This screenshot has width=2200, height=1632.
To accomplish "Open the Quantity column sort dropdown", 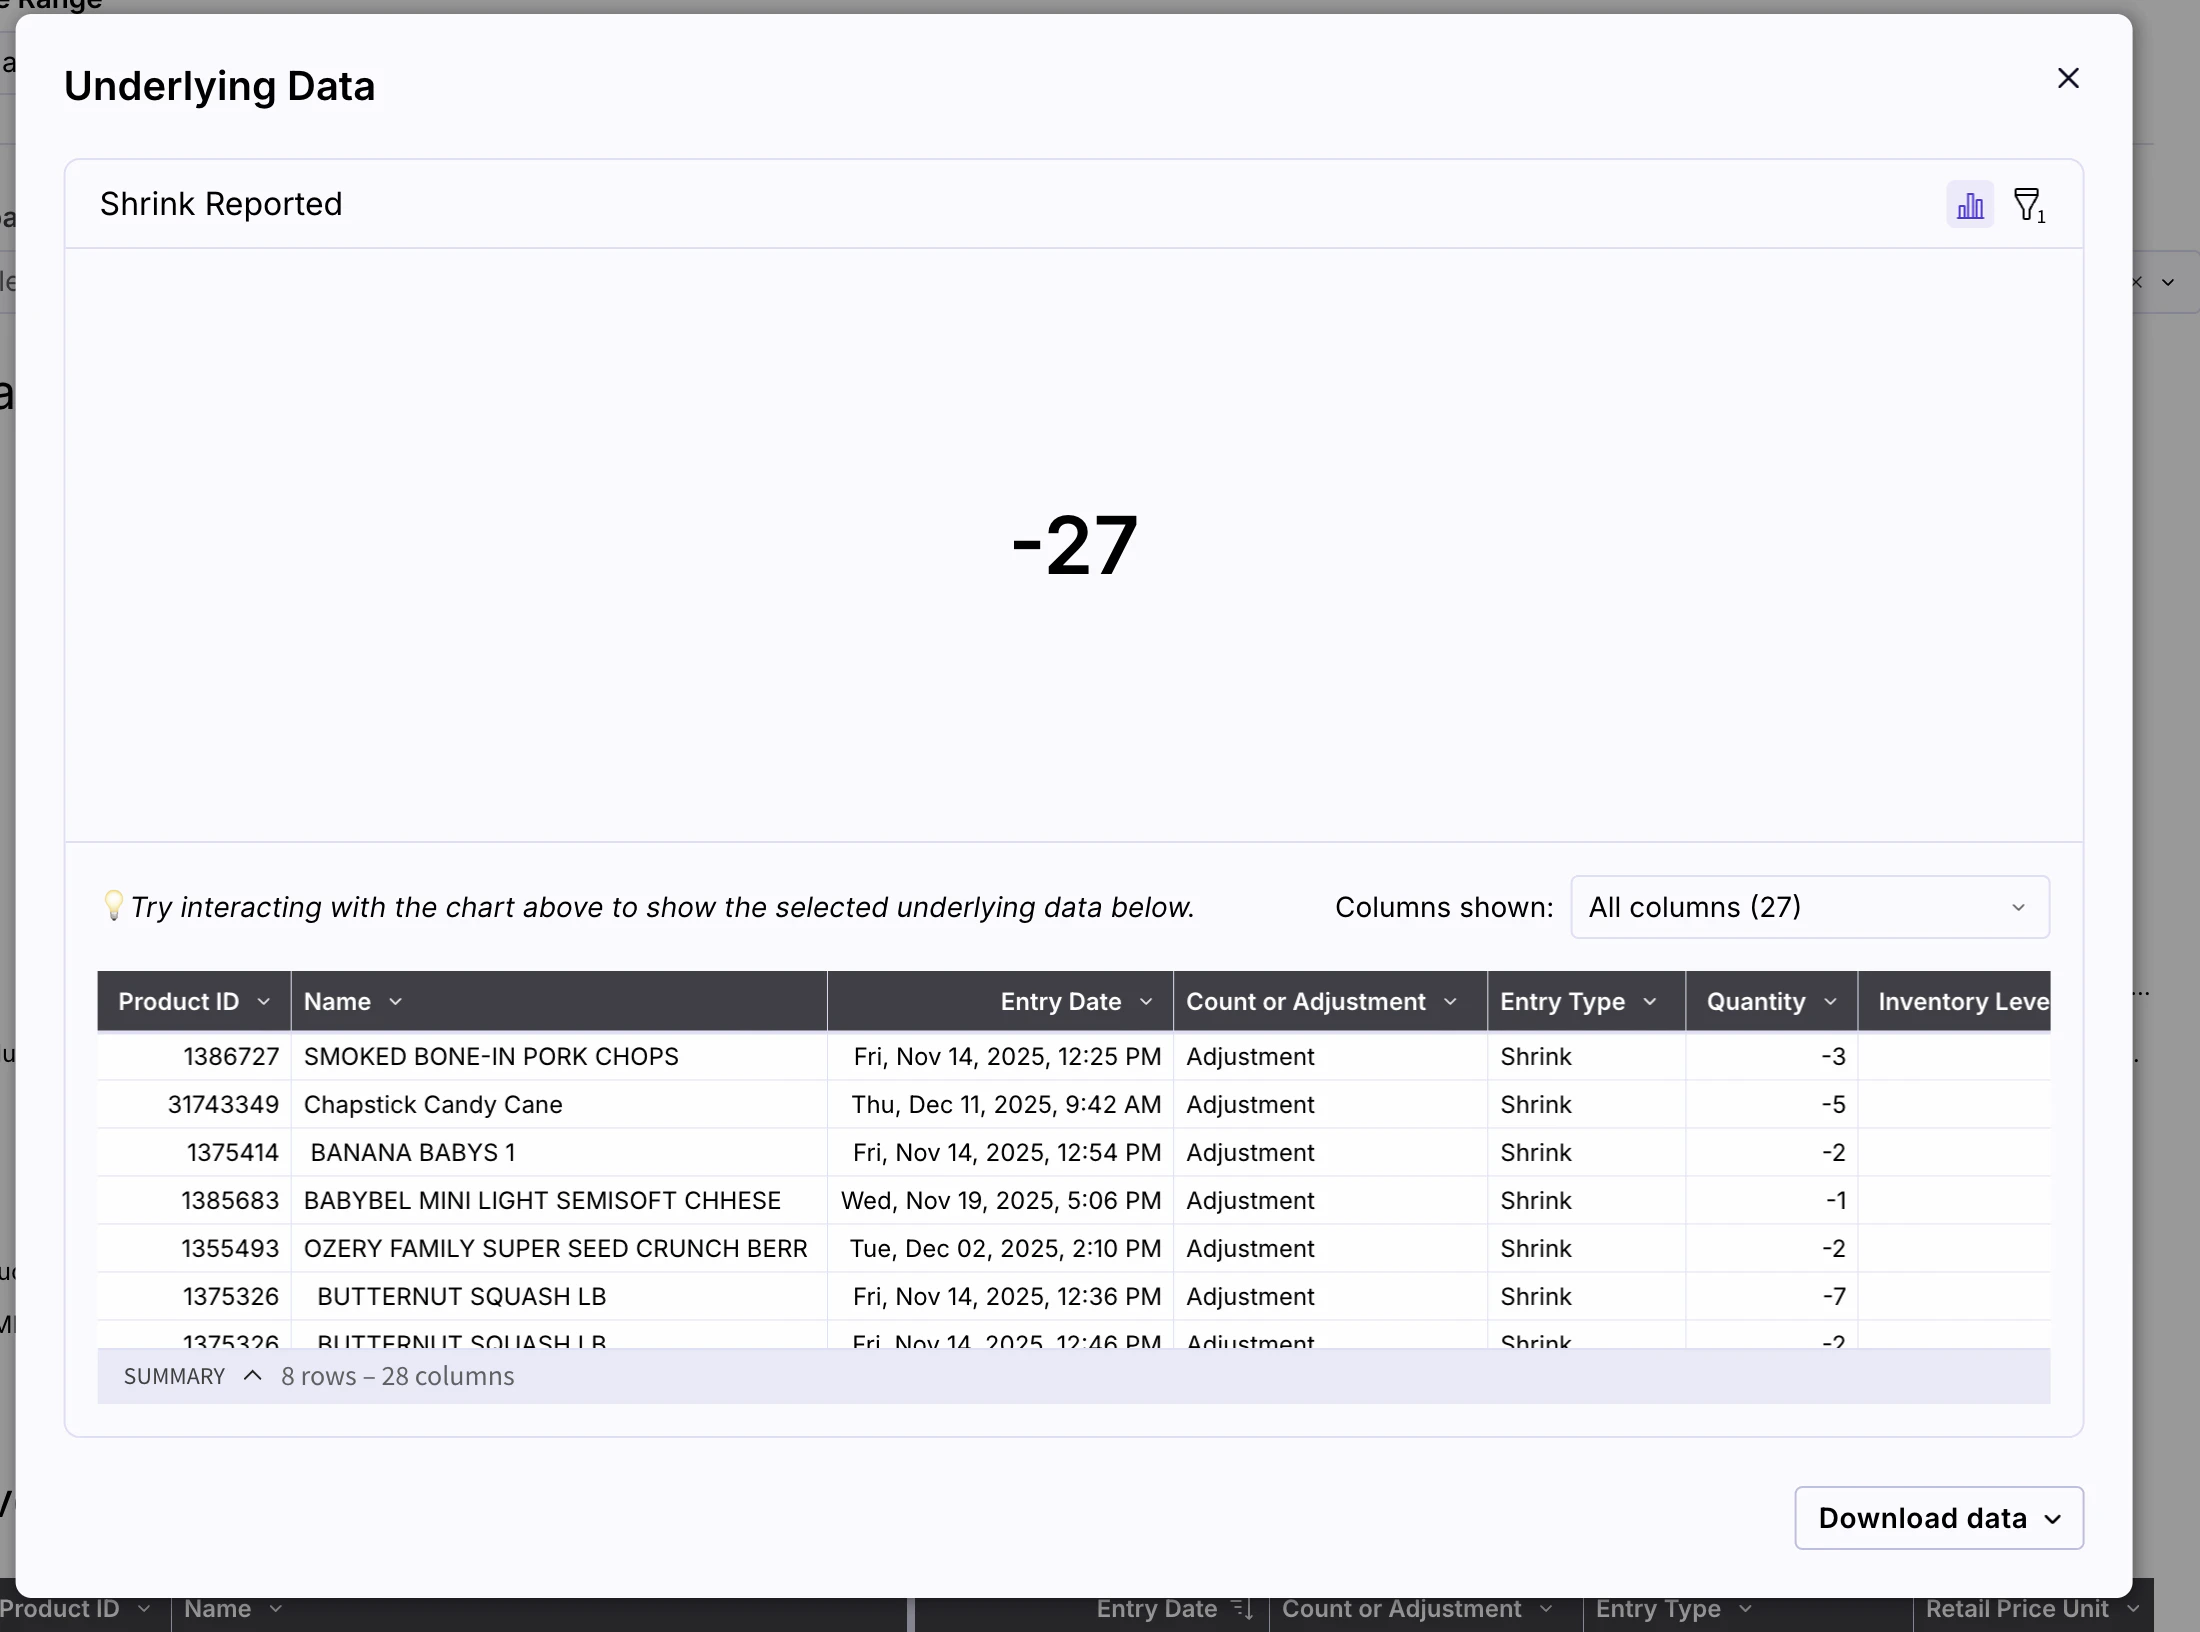I will tap(1830, 1002).
